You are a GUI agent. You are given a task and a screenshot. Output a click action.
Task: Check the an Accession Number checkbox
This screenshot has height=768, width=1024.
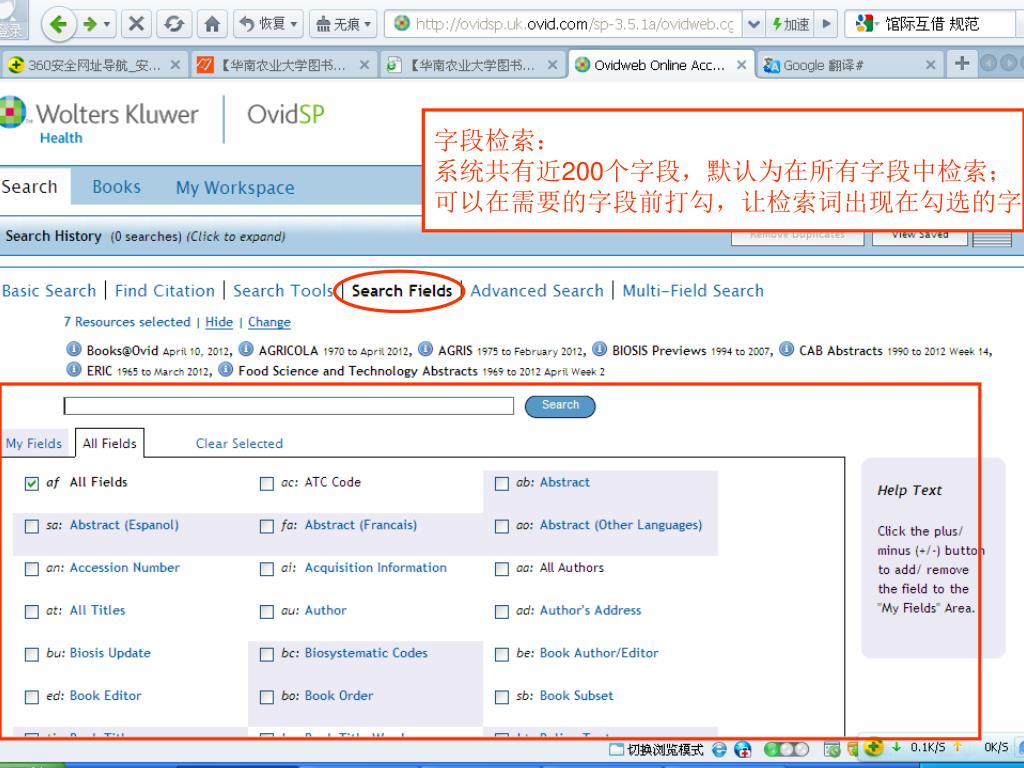tap(31, 569)
